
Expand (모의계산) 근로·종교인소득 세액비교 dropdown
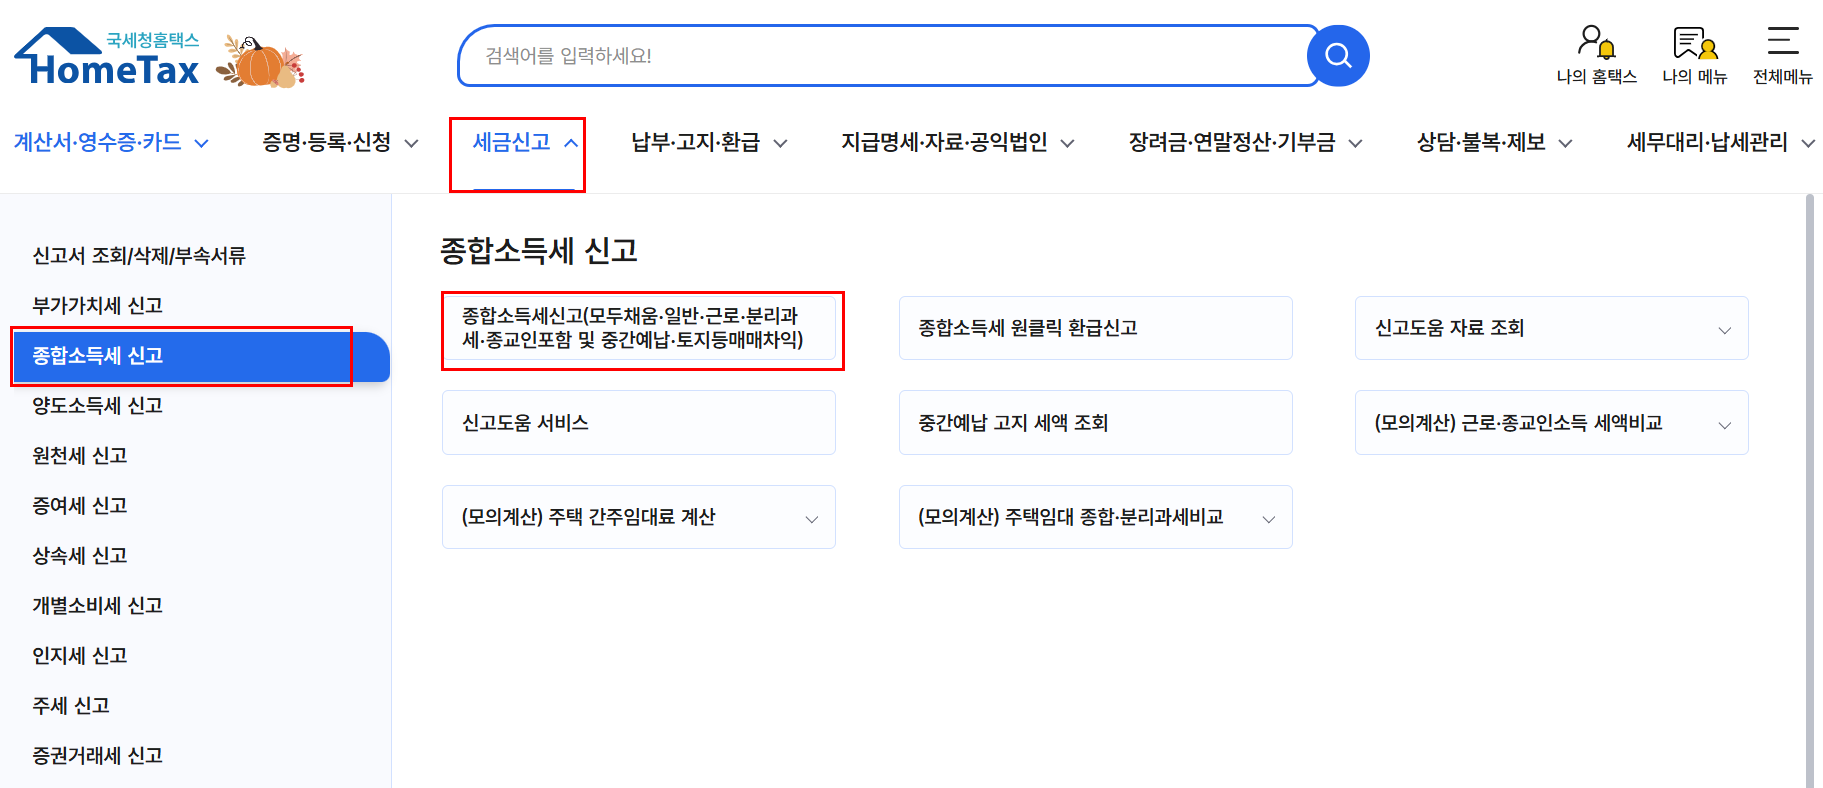click(x=1552, y=422)
